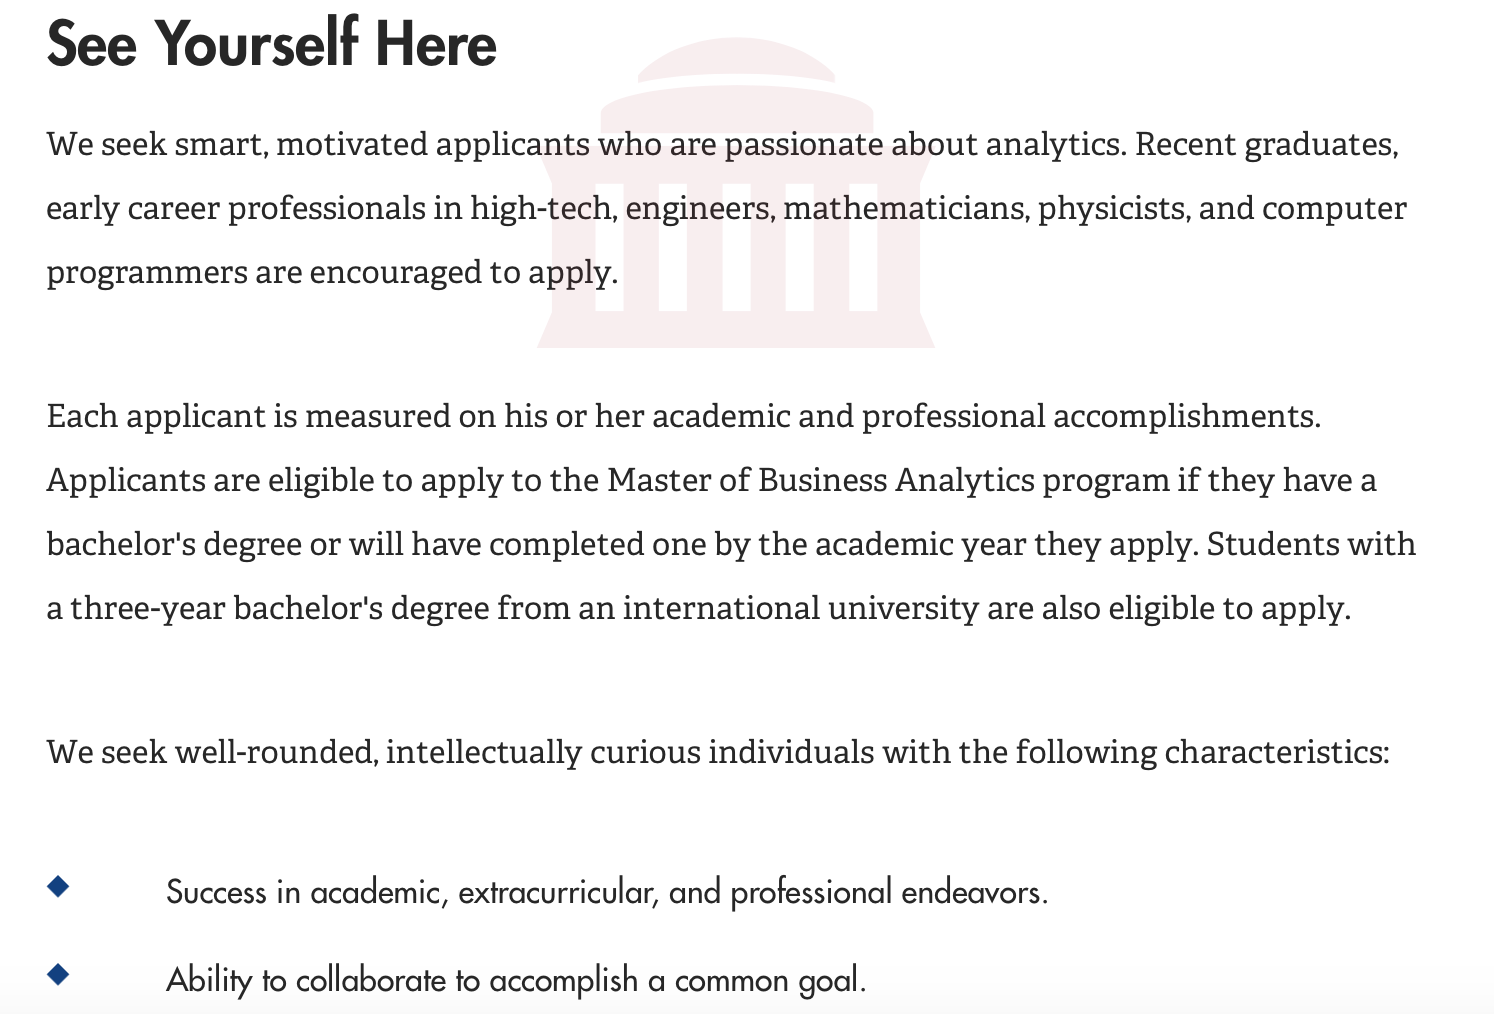Click the 'Ability to collaborate' list item text

[x=516, y=980]
